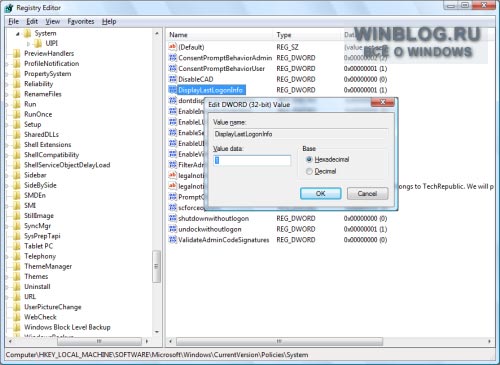Select the ConsentPromptBehaviorUser value name
Image resolution: width=500 pixels, height=365 pixels.
point(222,68)
